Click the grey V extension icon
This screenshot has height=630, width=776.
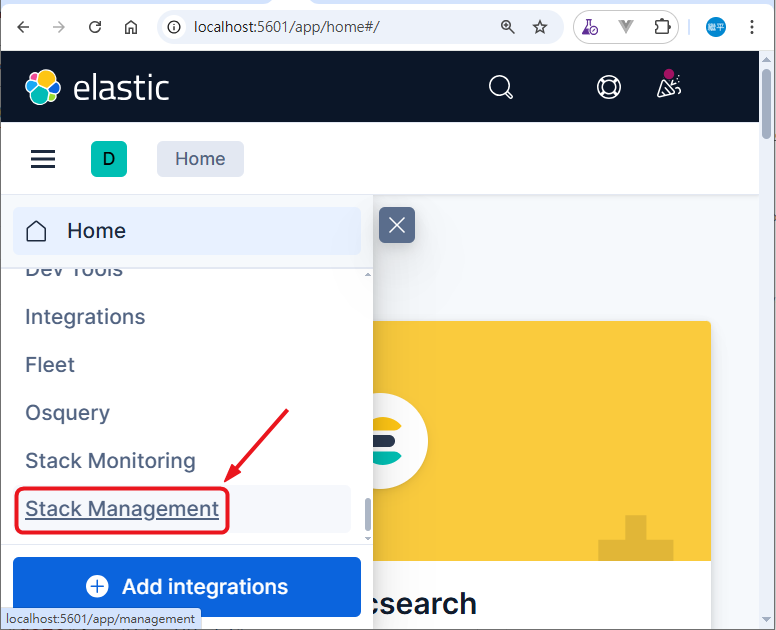[626, 27]
